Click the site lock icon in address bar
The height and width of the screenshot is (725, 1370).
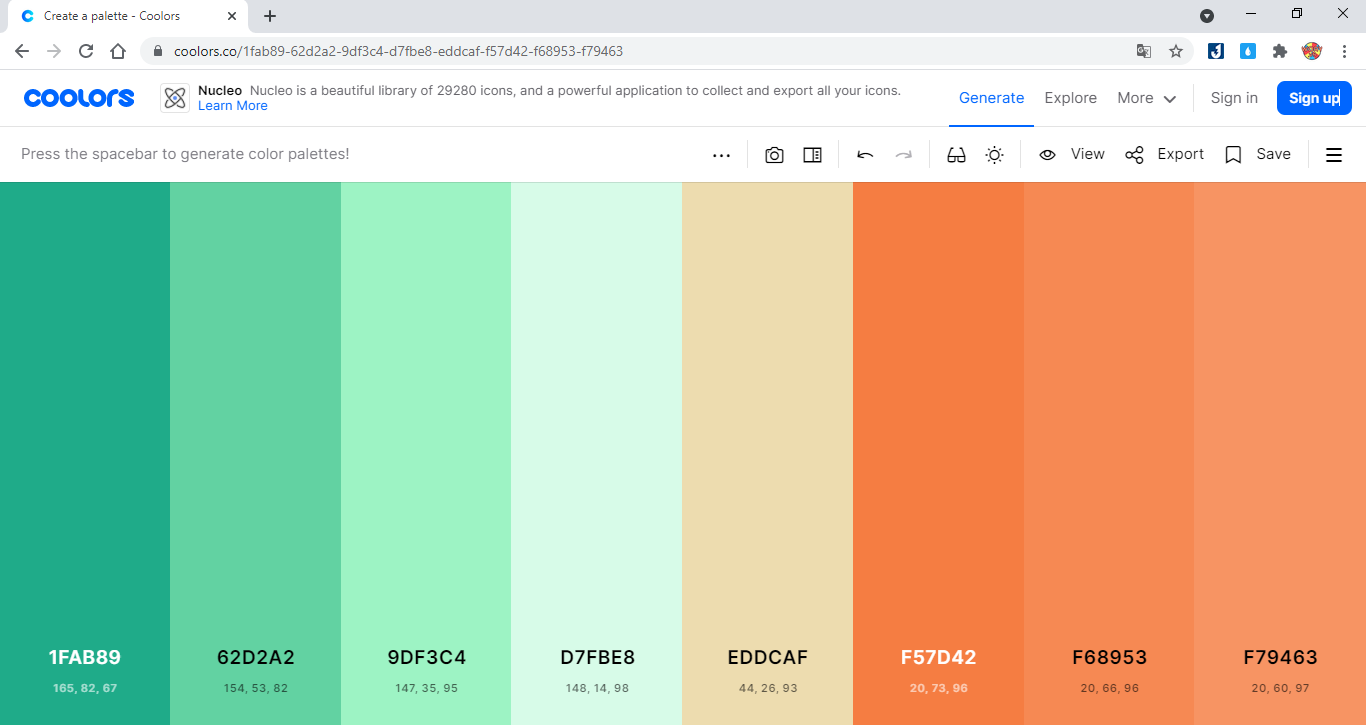pos(158,51)
